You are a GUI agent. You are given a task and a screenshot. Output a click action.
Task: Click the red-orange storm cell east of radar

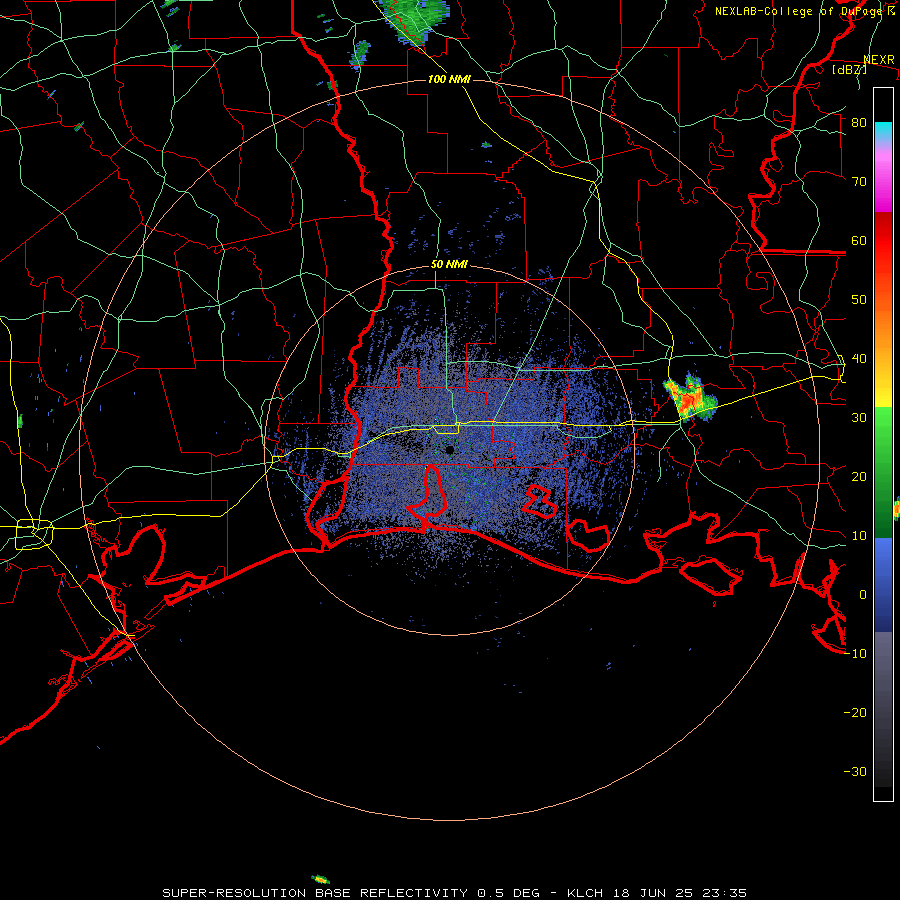(690, 397)
